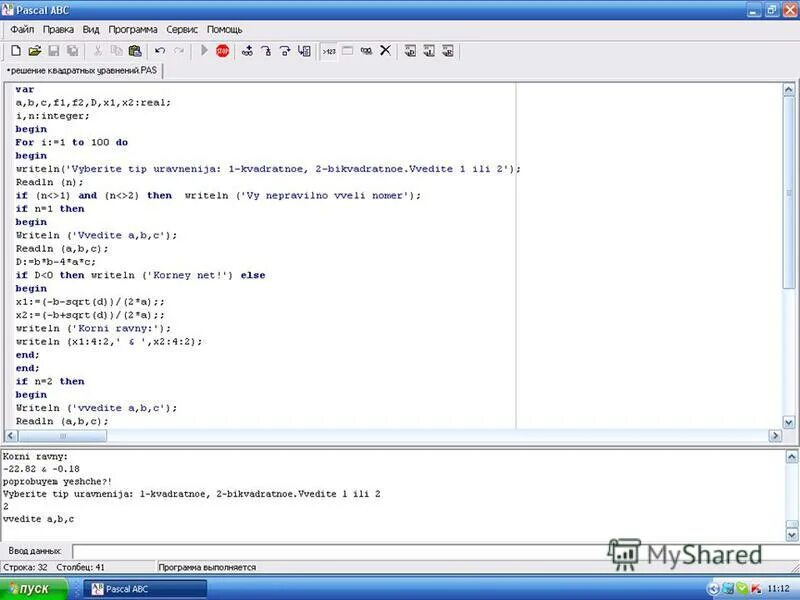Click the first window layout icon
Image resolution: width=800 pixels, height=600 pixels.
410,51
